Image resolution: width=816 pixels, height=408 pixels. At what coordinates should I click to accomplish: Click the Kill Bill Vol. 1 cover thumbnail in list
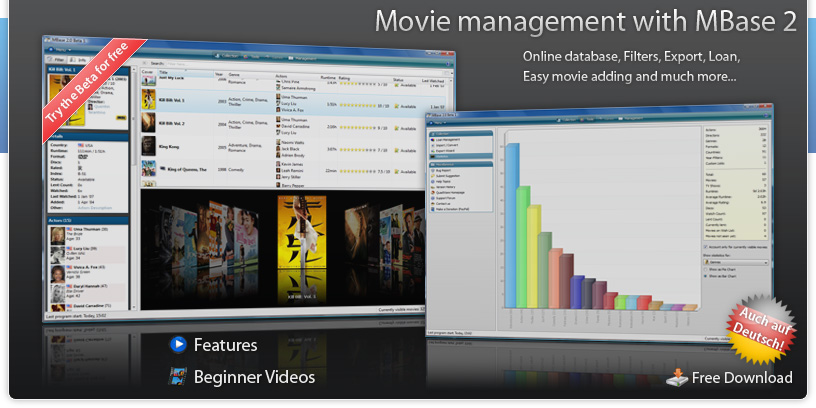(x=148, y=100)
